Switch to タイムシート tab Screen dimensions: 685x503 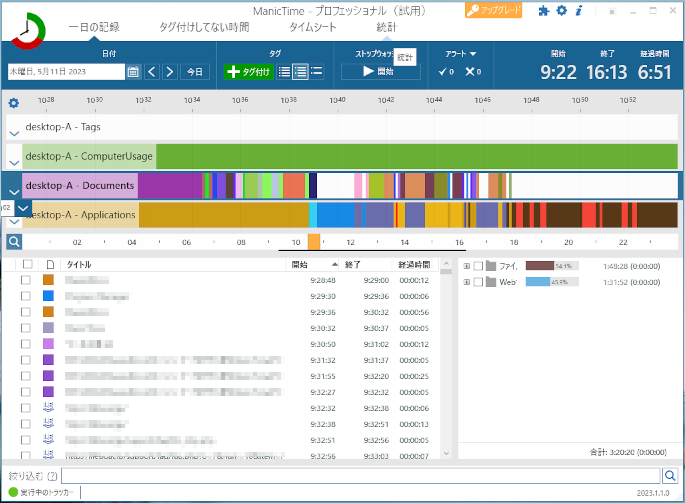coord(313,28)
